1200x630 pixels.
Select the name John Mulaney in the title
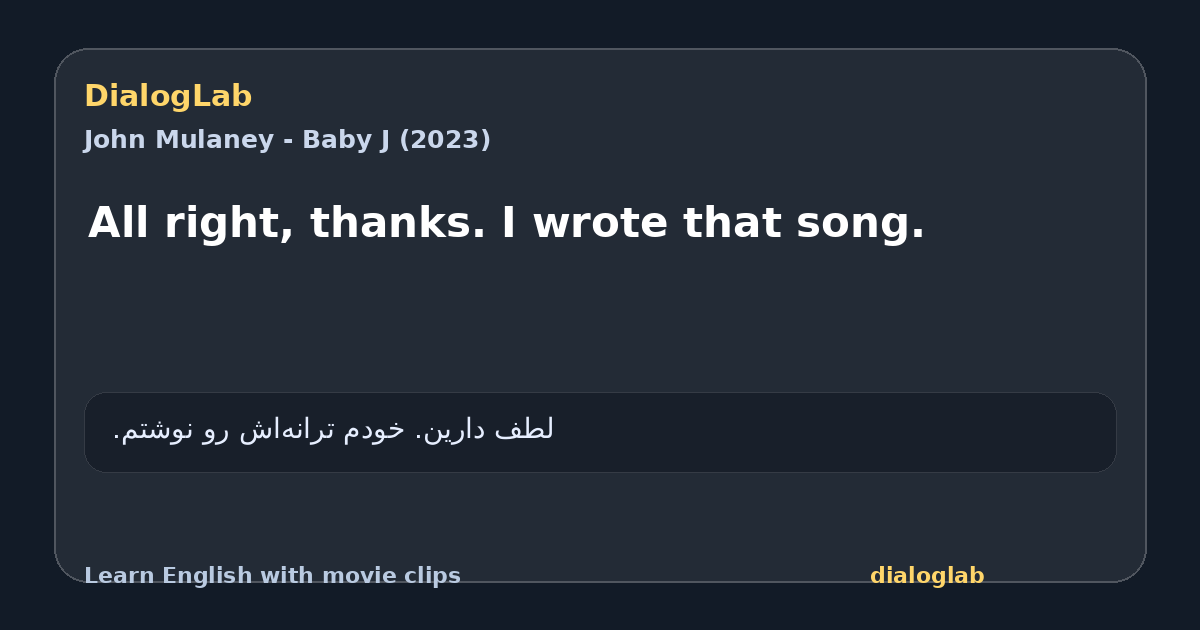(x=179, y=140)
